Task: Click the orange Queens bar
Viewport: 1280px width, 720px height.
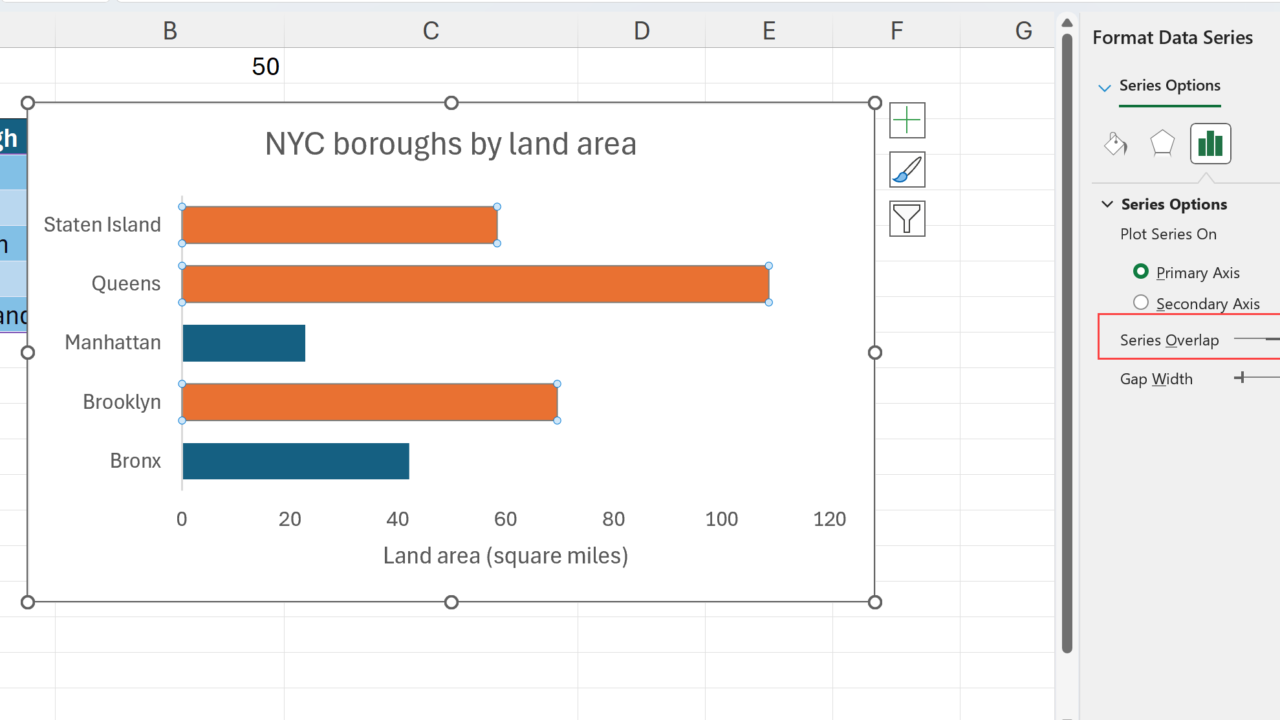Action: point(475,284)
